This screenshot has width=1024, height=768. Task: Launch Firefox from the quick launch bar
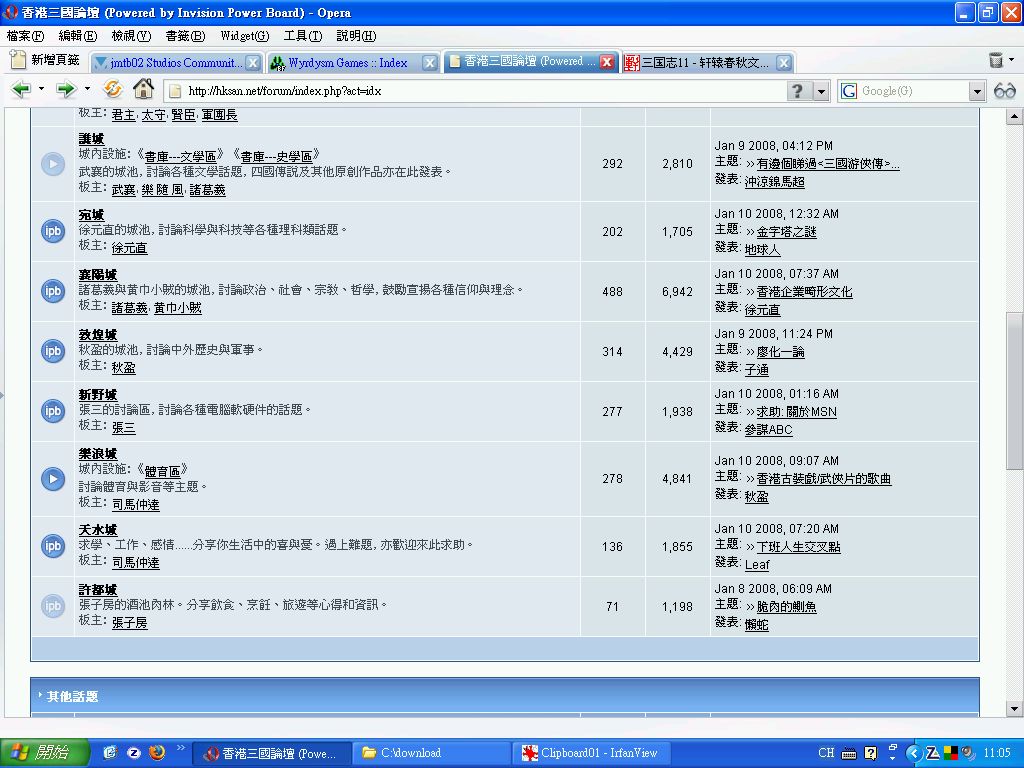[156, 752]
